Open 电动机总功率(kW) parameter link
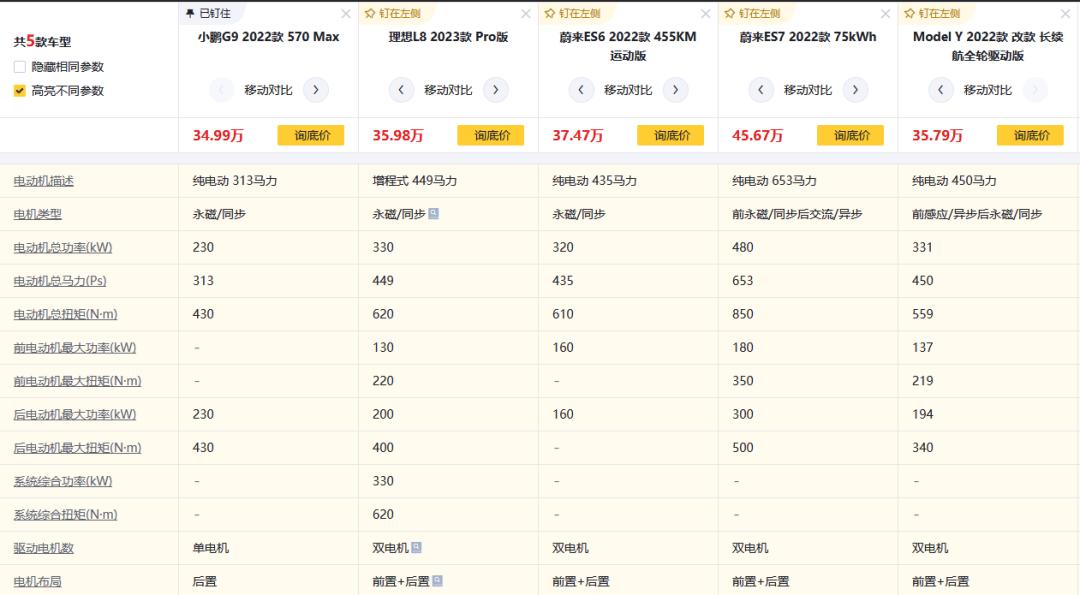This screenshot has width=1080, height=595. coord(61,248)
